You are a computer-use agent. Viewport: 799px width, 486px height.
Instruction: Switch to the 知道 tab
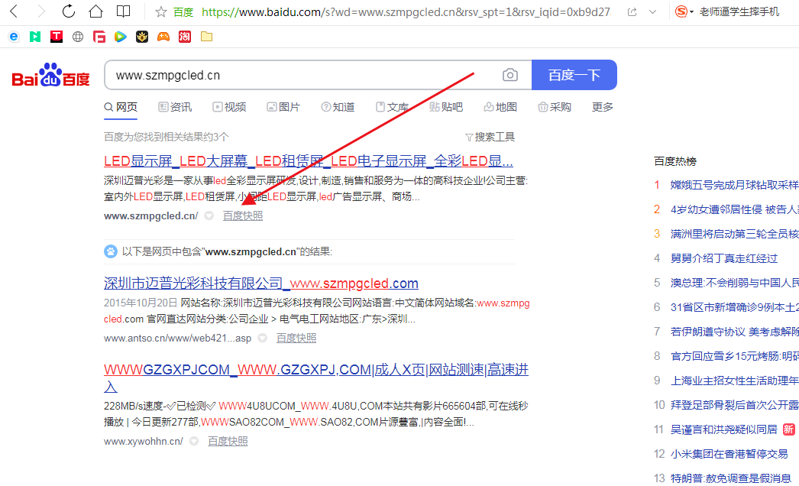pyautogui.click(x=338, y=107)
